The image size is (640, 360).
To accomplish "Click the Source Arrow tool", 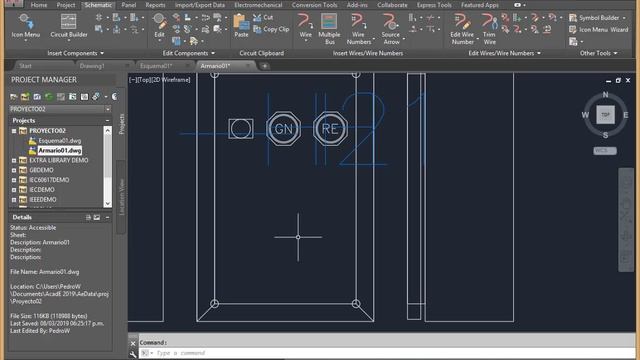I will [391, 29].
